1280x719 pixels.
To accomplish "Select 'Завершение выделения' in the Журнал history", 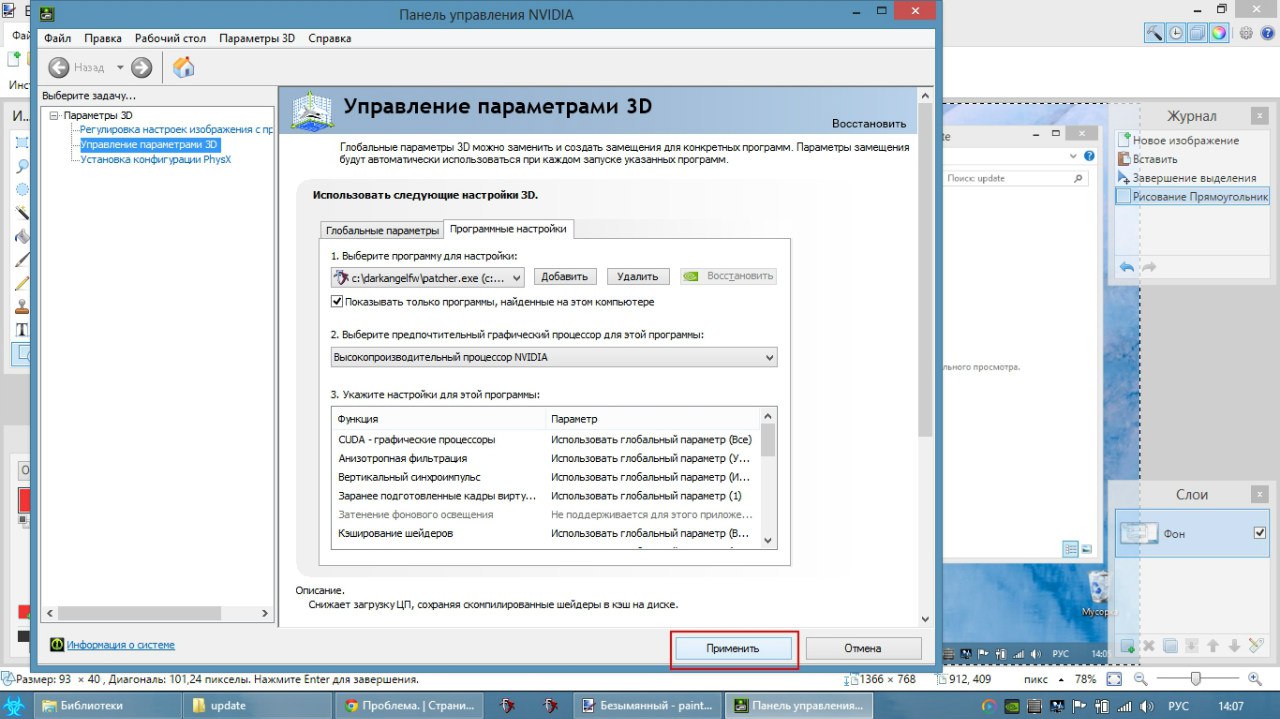I will click(1192, 178).
